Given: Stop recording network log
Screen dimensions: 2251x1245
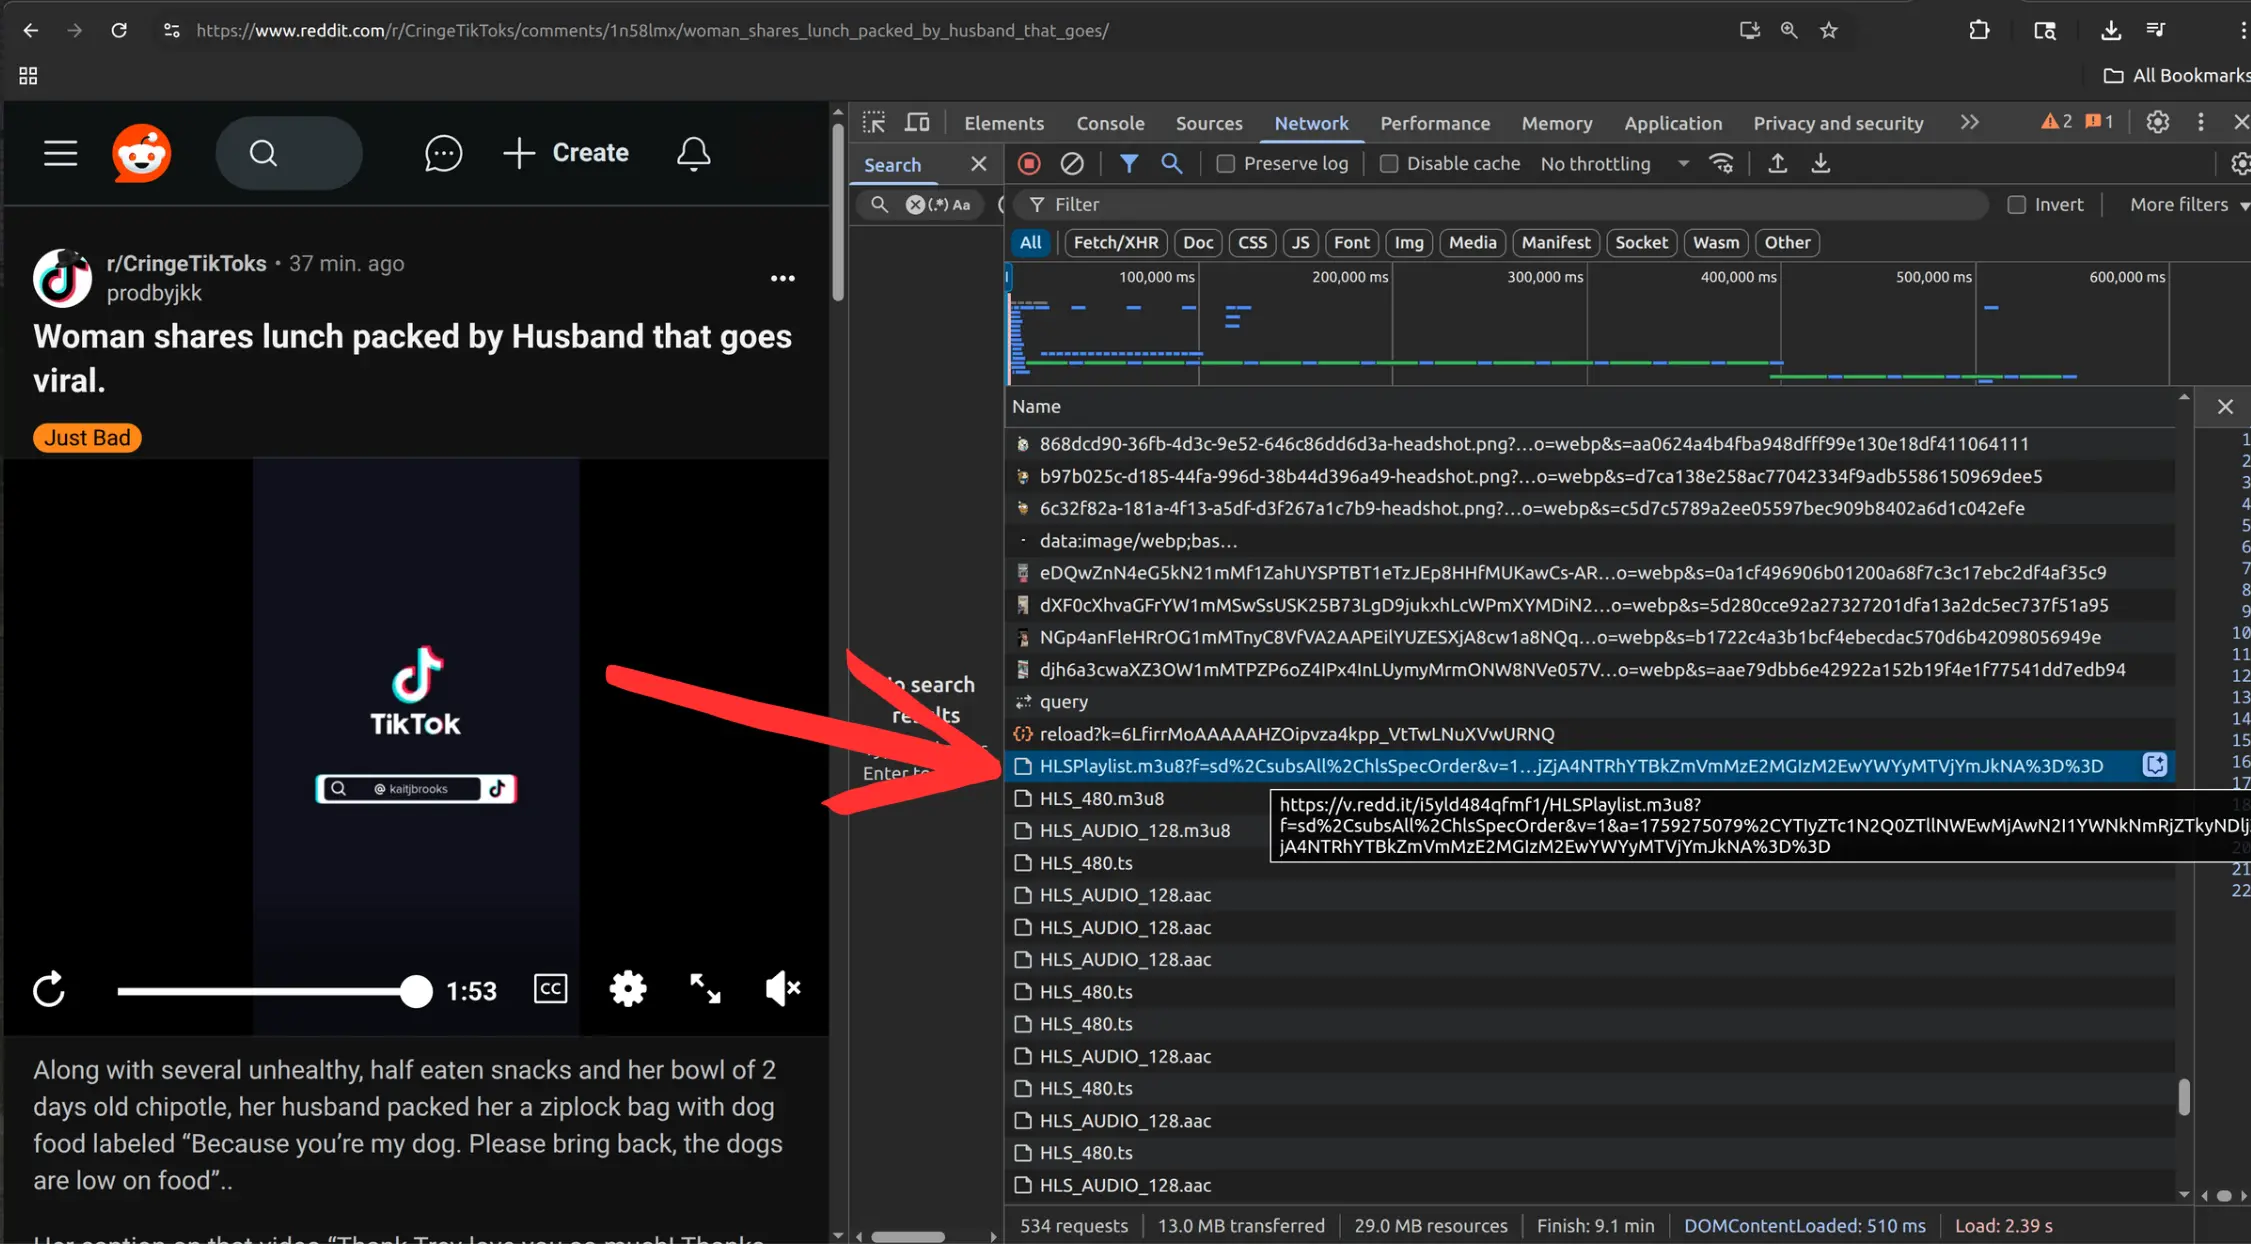Looking at the screenshot, I should click(x=1029, y=163).
